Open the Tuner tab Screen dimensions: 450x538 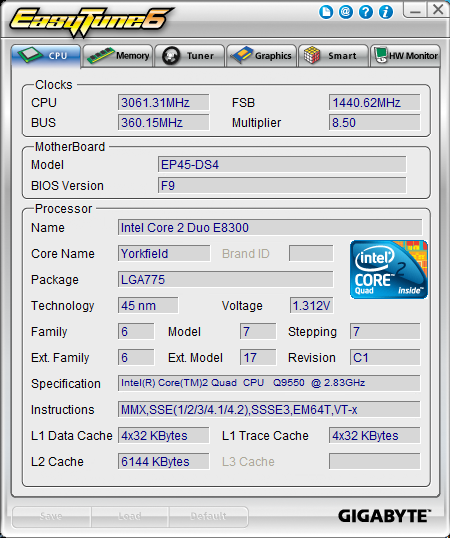[x=190, y=56]
